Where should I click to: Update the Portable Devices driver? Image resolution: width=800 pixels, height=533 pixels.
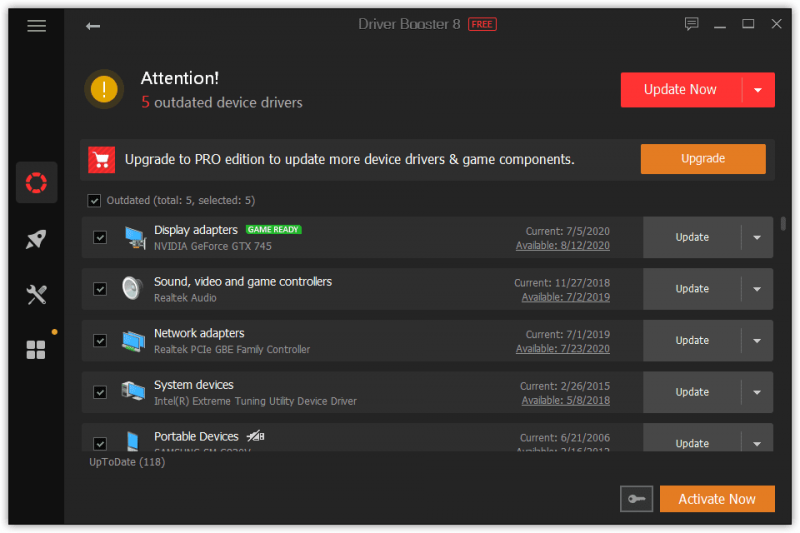(692, 441)
